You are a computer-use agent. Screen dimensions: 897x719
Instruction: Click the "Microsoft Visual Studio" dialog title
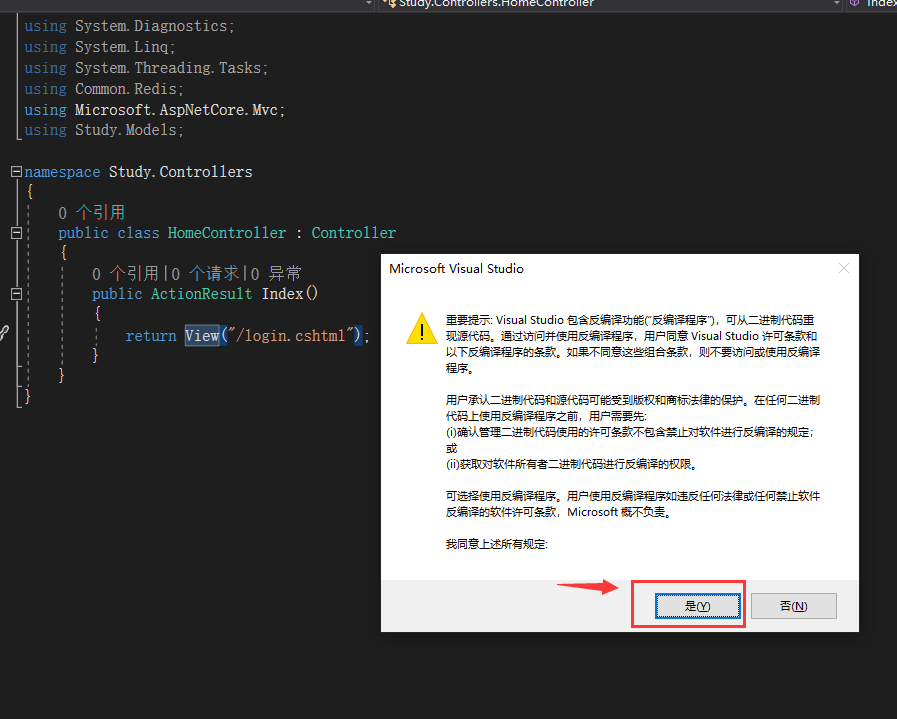[x=456, y=268]
